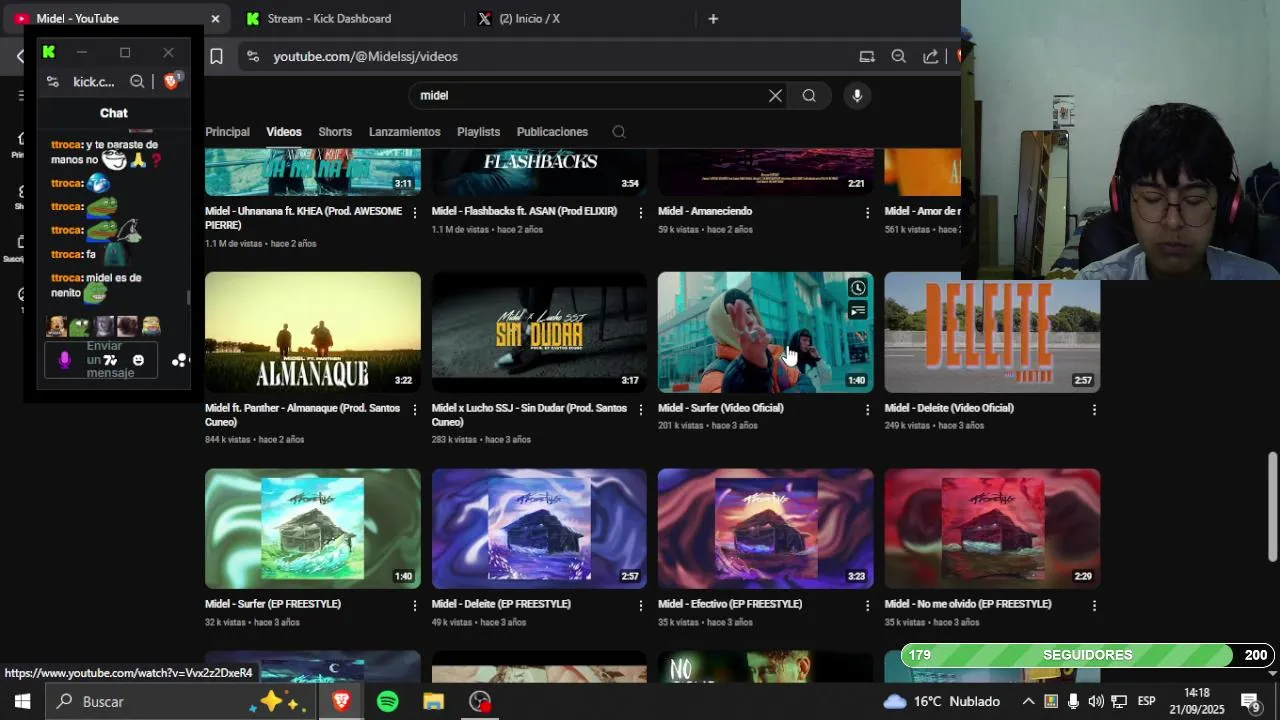Open the Deleite orange text thumbnail
The image size is (1280, 720).
(992, 332)
